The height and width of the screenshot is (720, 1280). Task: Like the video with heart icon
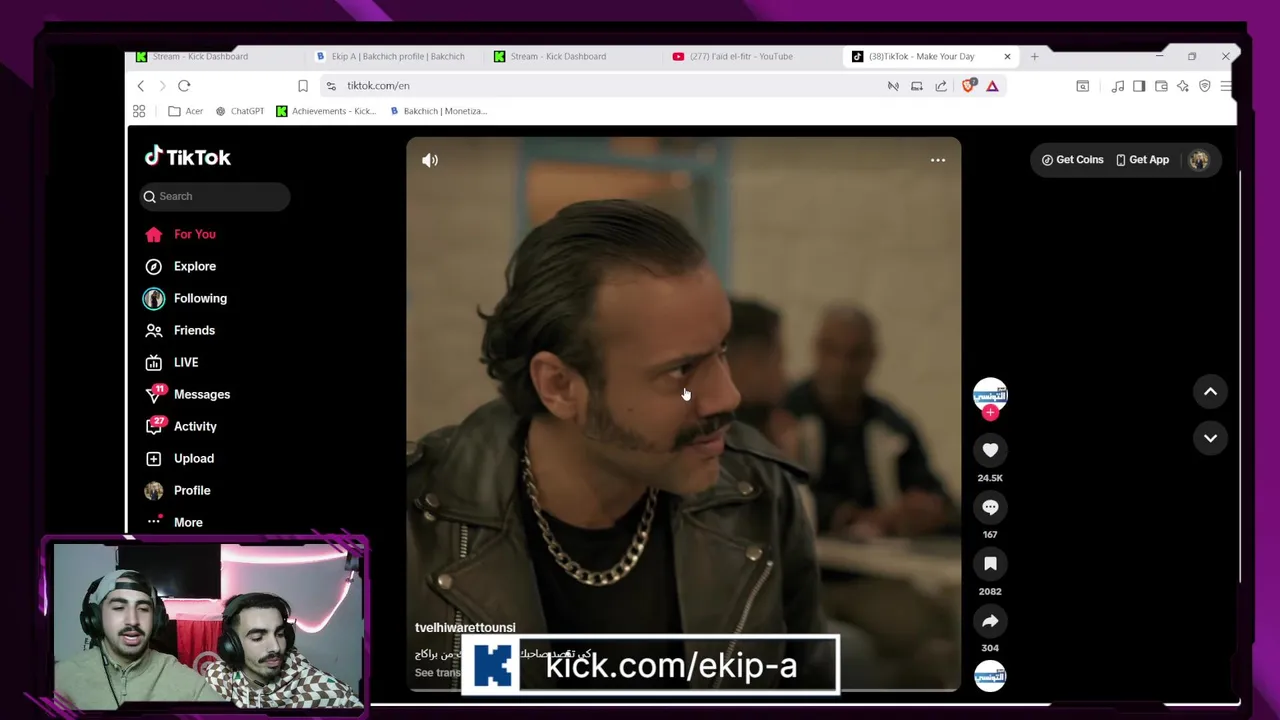[990, 451]
